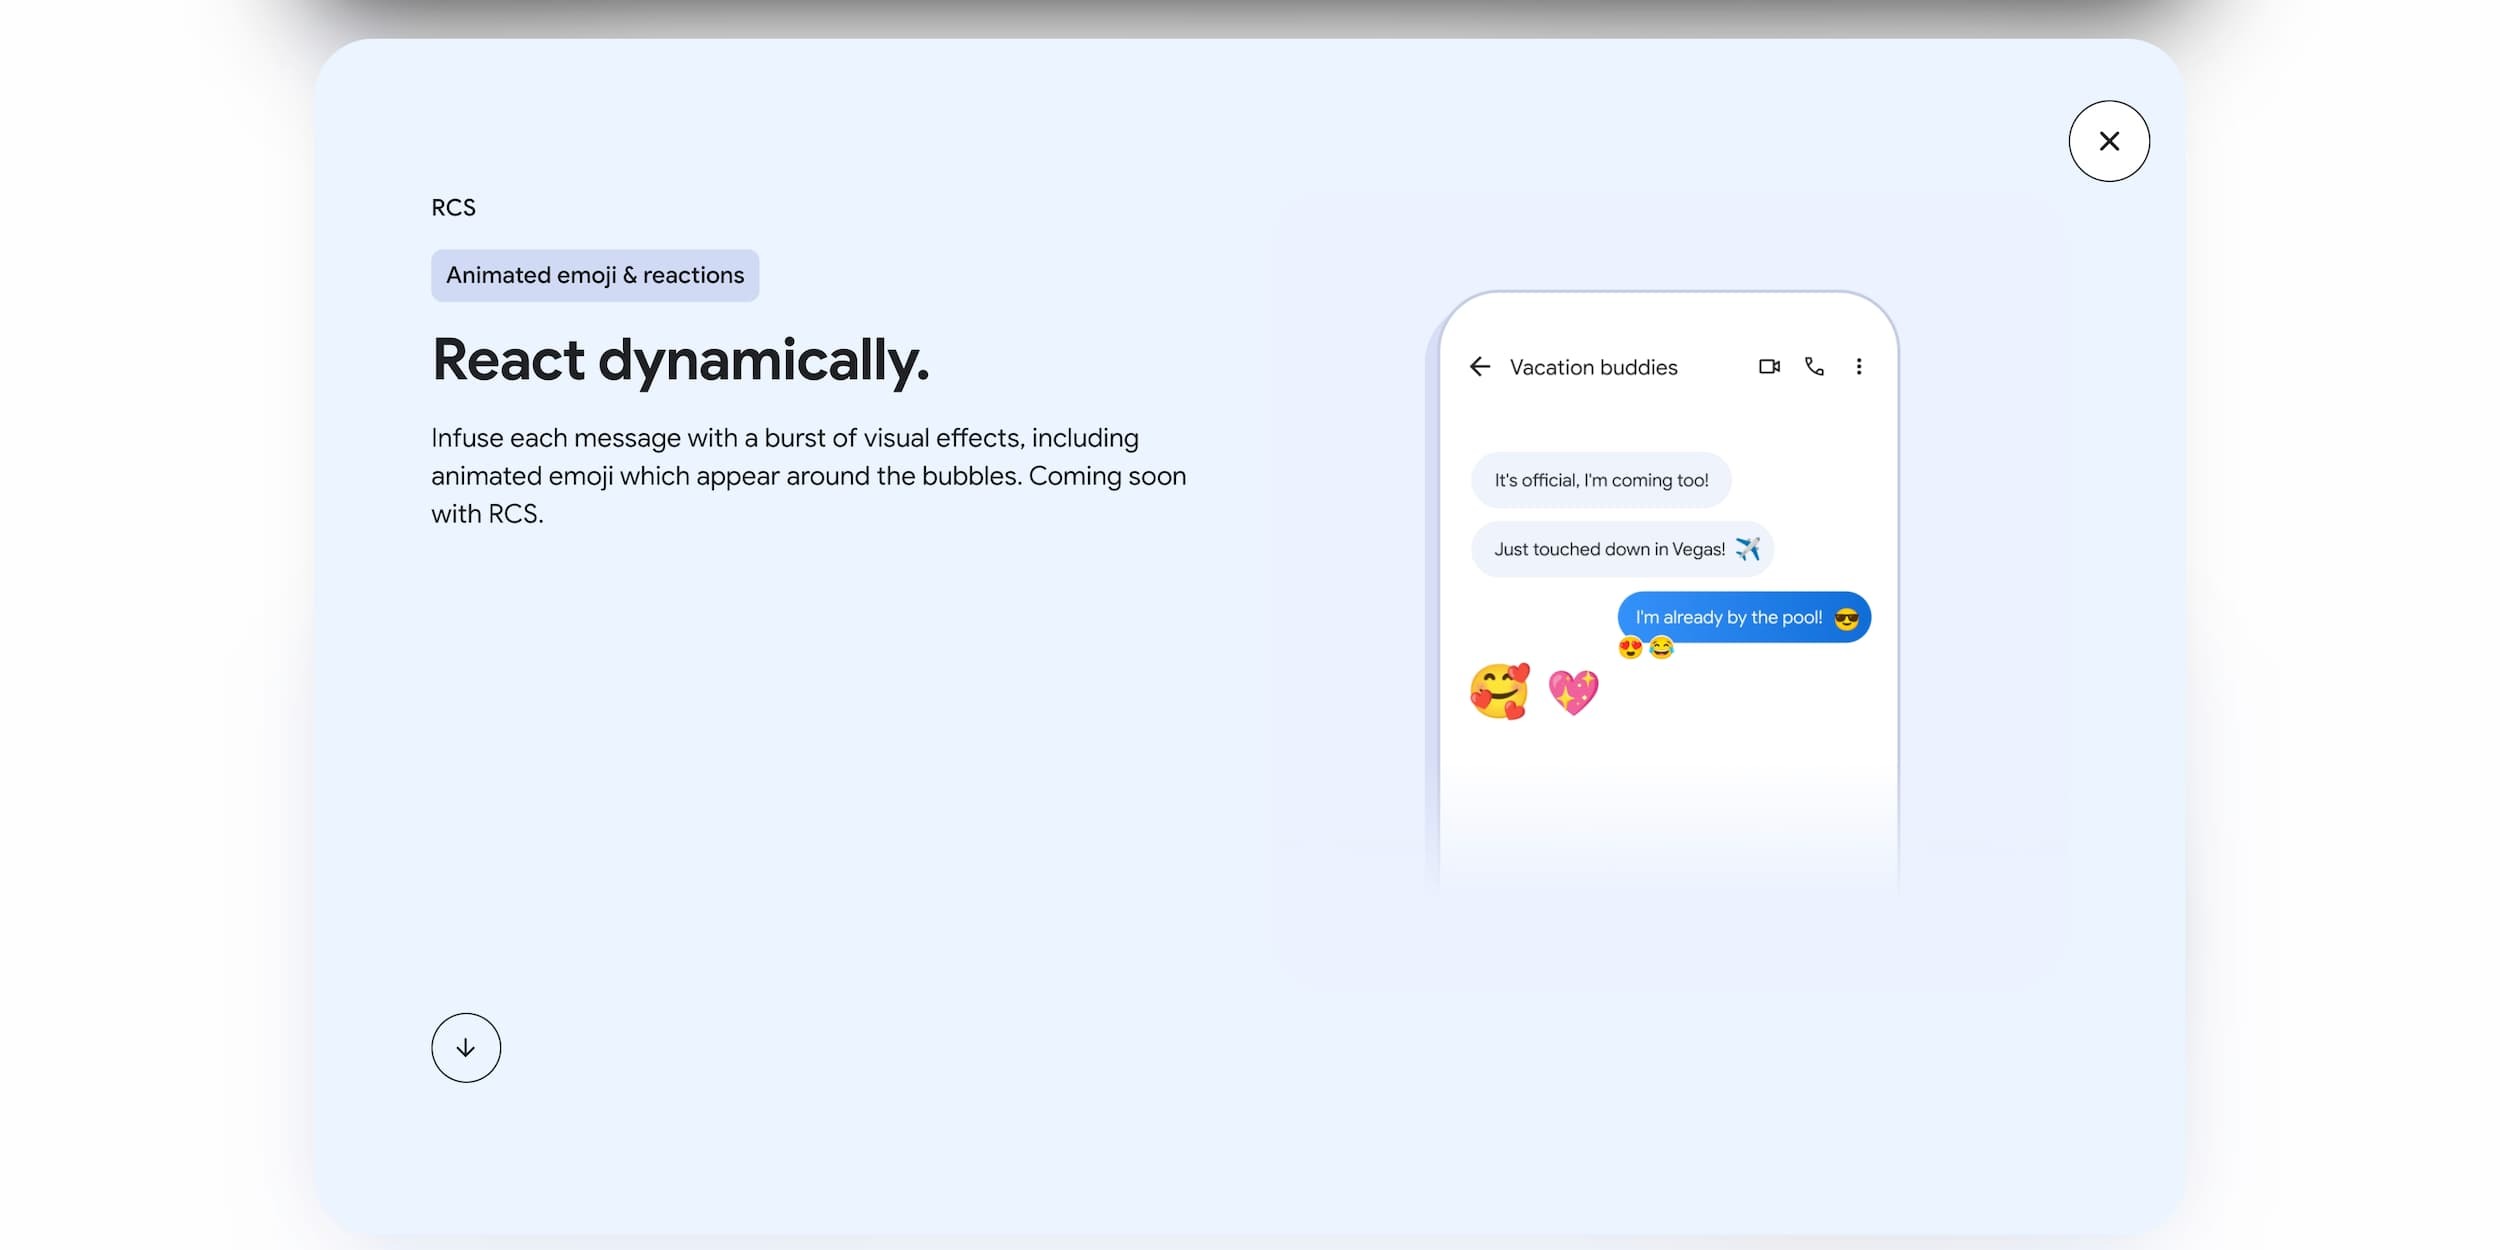Click the airplane emoji in Vegas message
The height and width of the screenshot is (1250, 2500).
tap(1747, 549)
